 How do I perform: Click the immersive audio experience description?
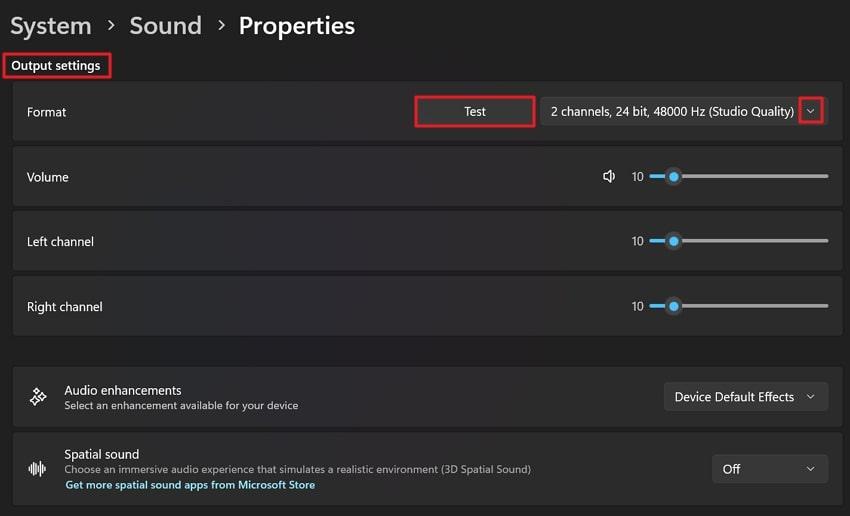tap(298, 469)
